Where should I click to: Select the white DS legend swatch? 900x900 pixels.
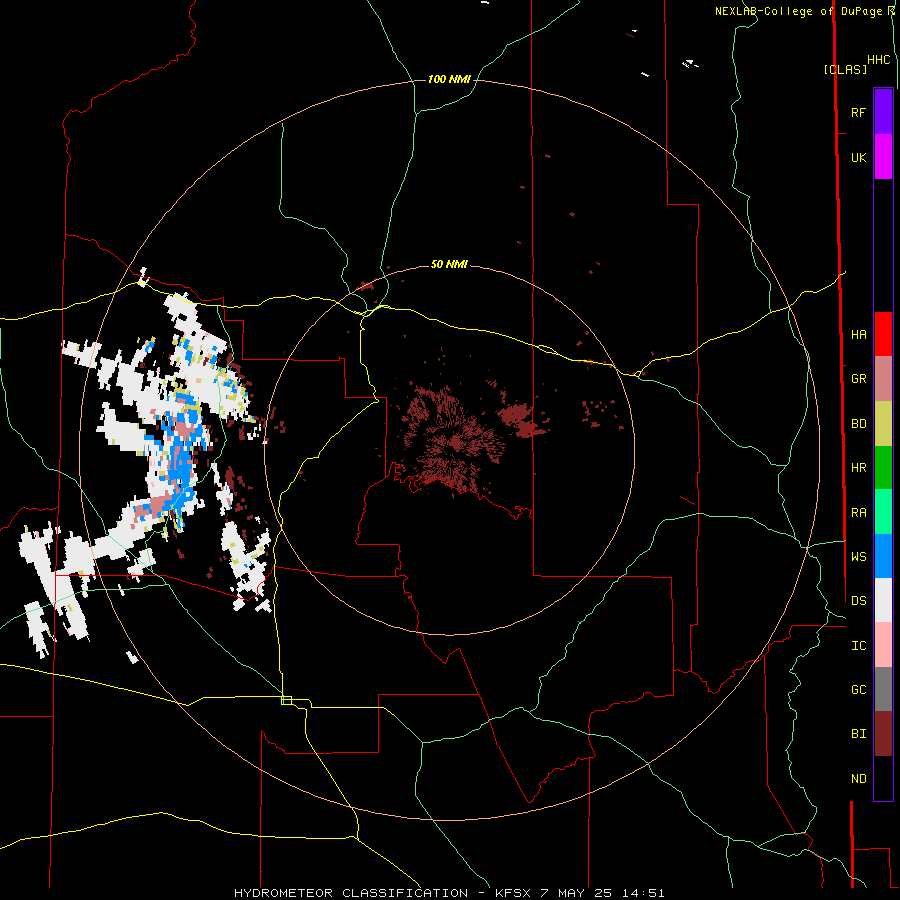point(883,600)
